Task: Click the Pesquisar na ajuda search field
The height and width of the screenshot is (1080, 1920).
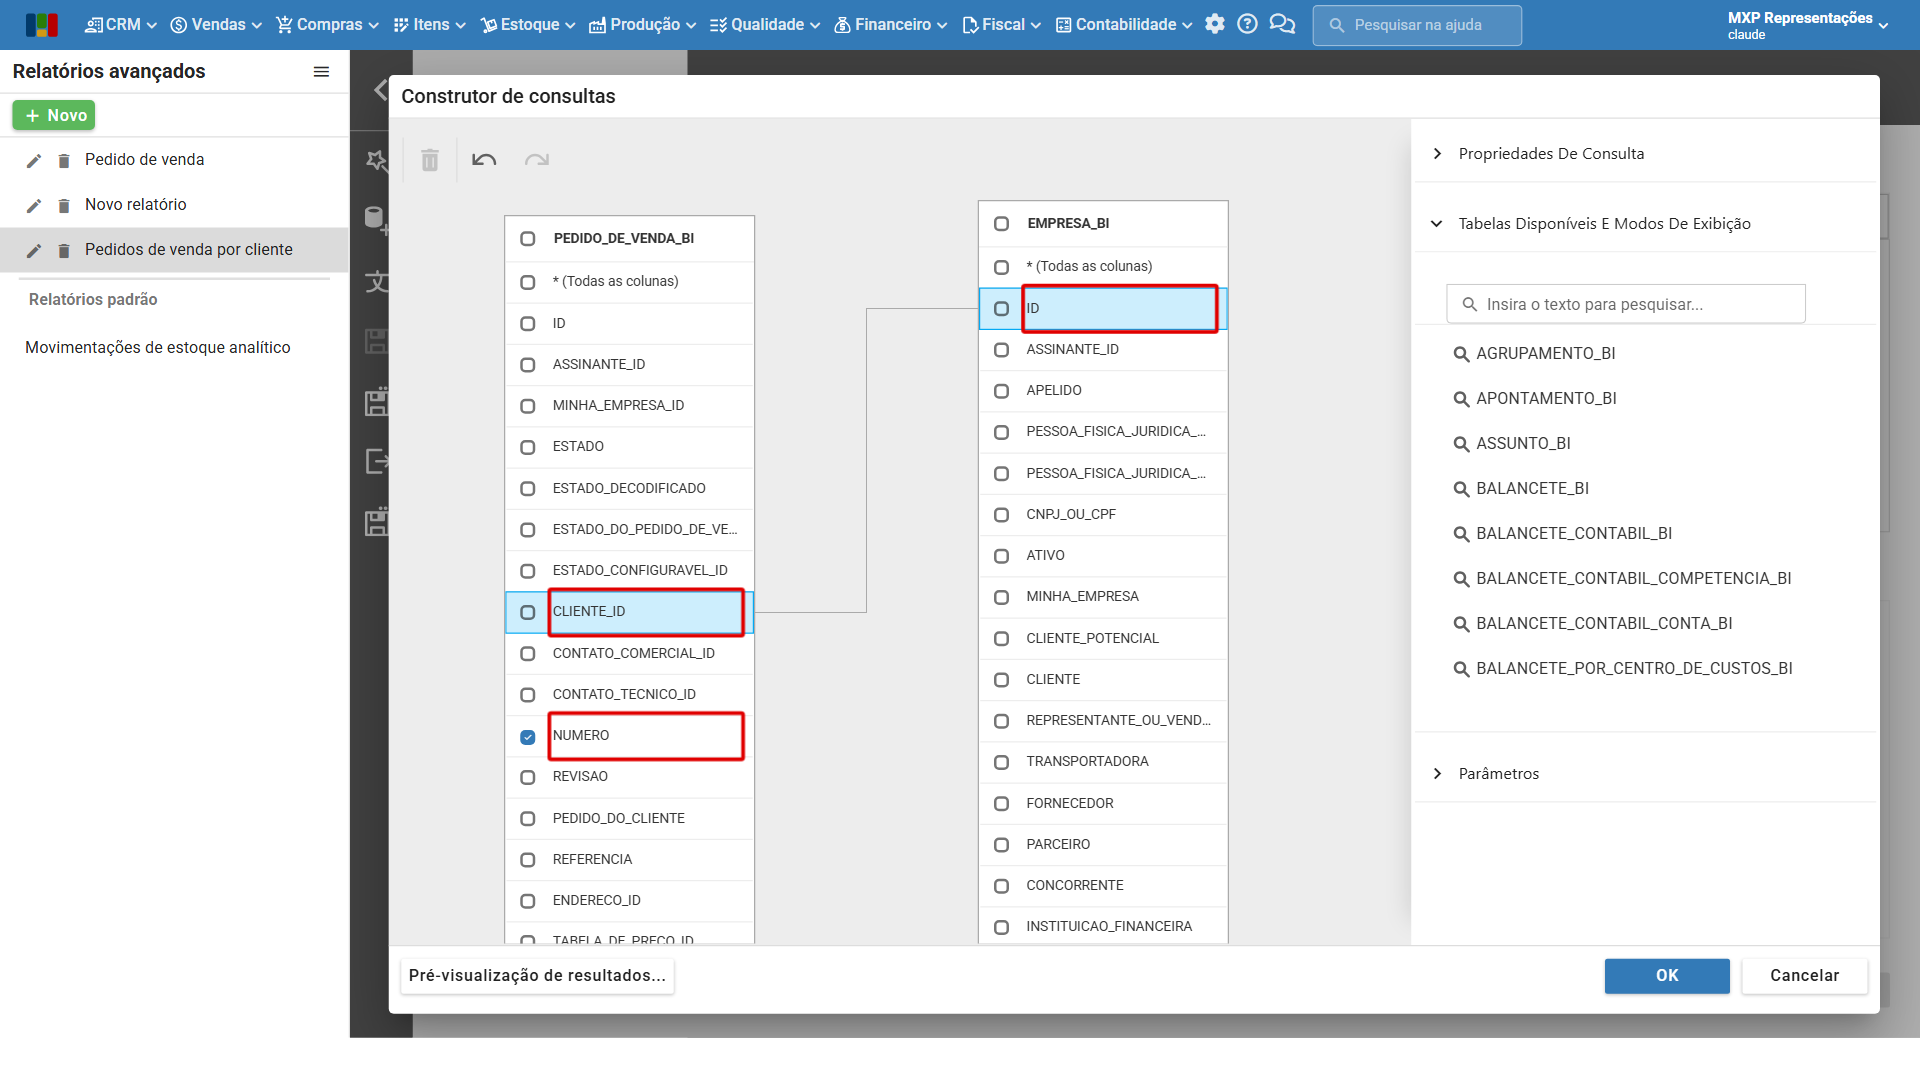Action: pos(1417,25)
